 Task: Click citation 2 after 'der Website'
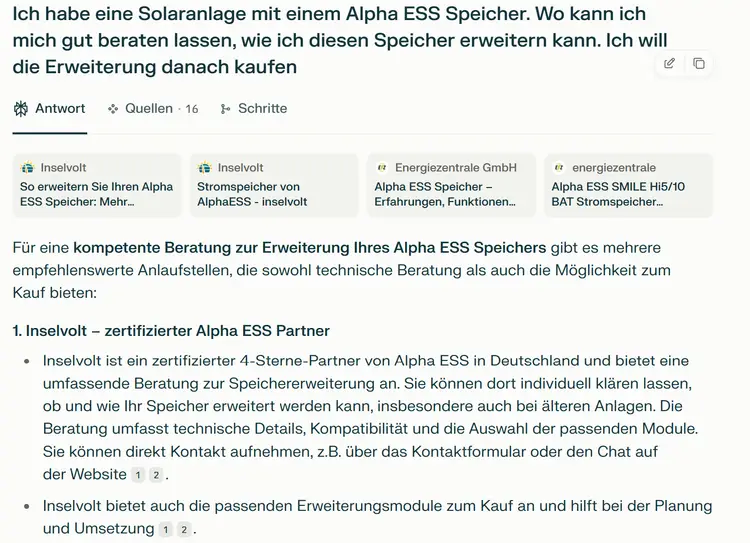tap(156, 475)
